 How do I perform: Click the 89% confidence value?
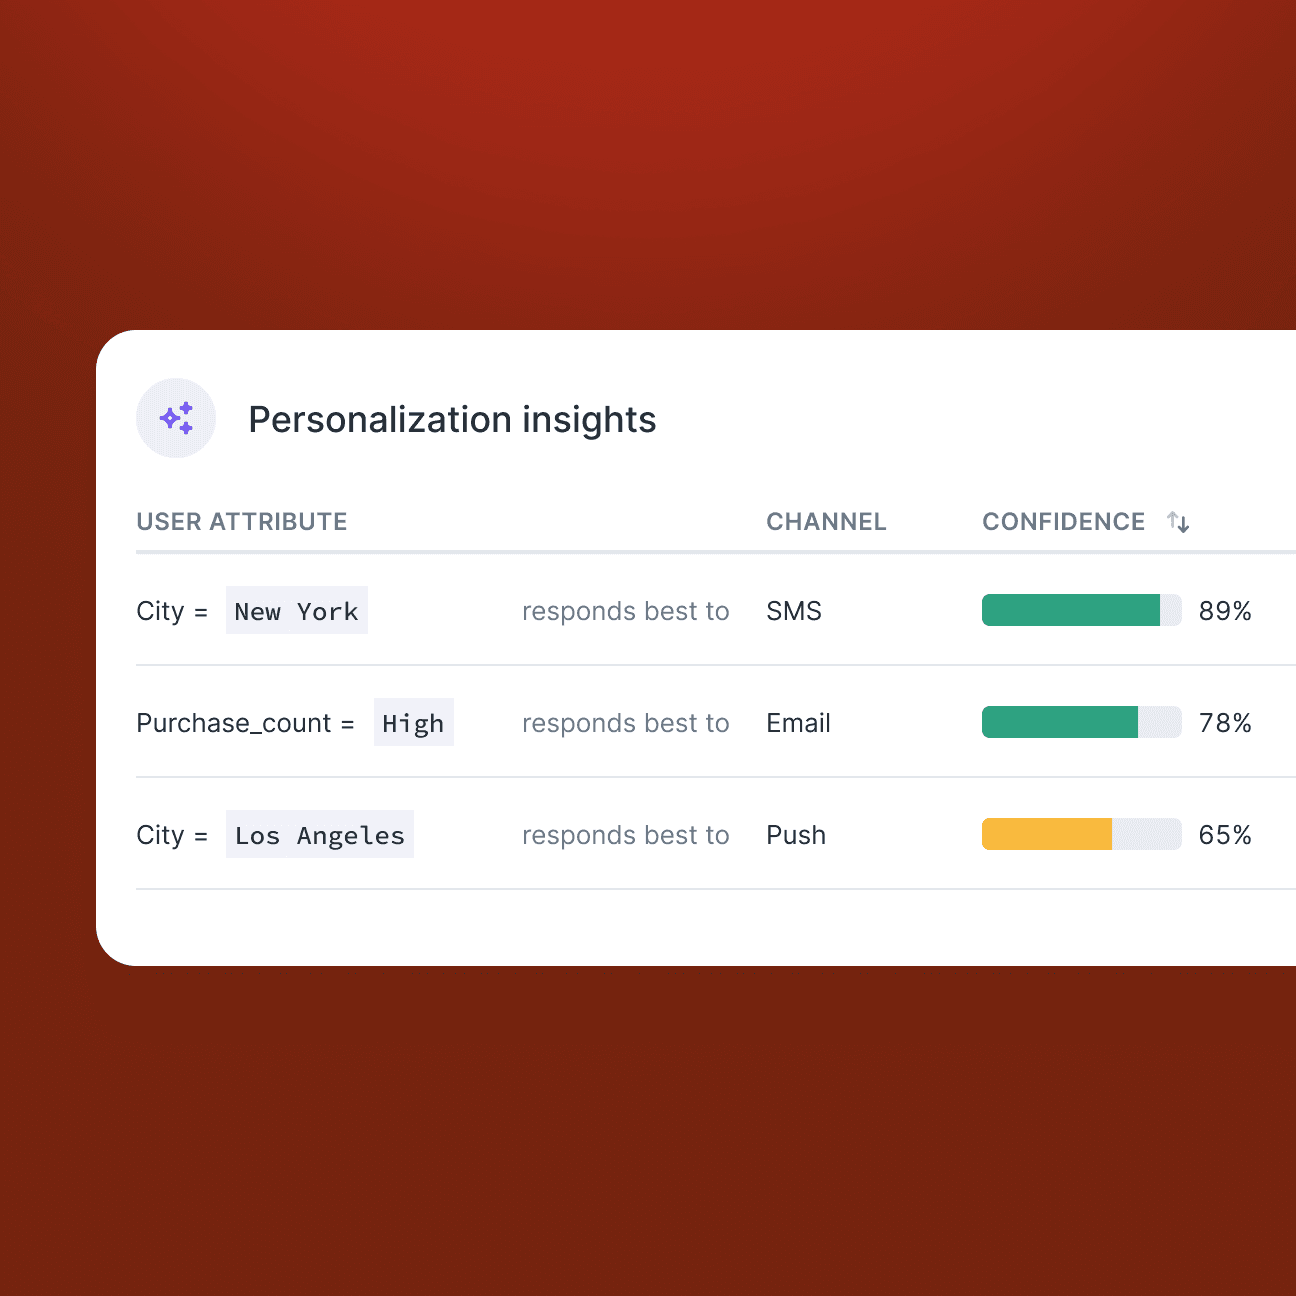1224,610
